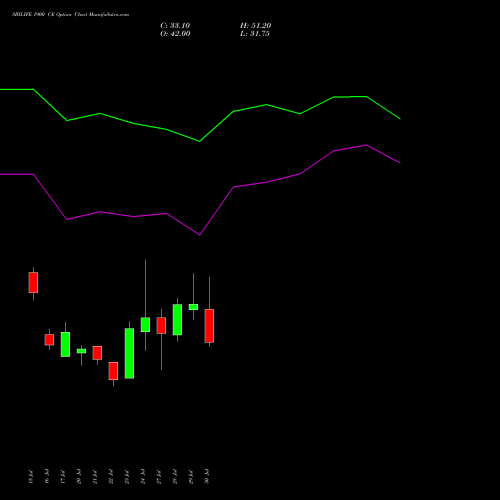The height and width of the screenshot is (500, 500).
Task: Select the 29 Jul date label
Action: pyautogui.click(x=191, y=476)
